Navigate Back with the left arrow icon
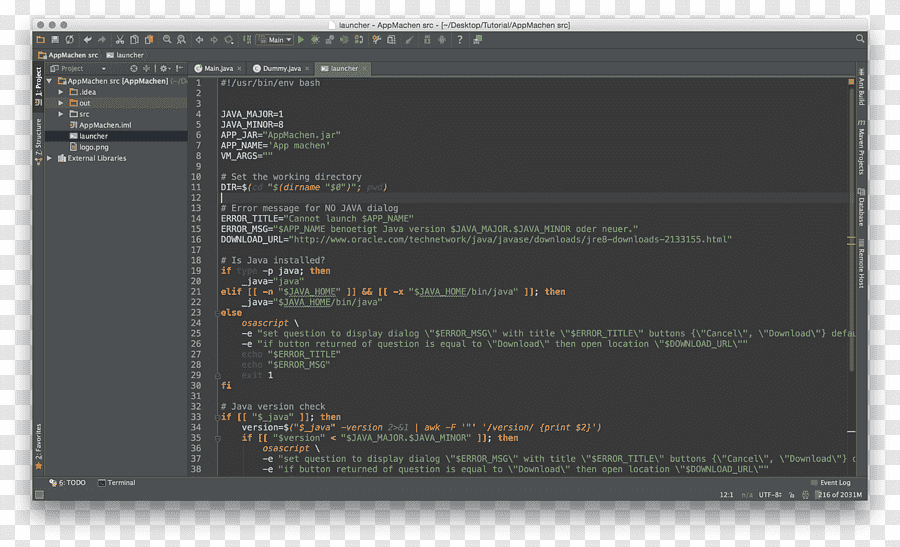This screenshot has height=547, width=900. (x=199, y=40)
